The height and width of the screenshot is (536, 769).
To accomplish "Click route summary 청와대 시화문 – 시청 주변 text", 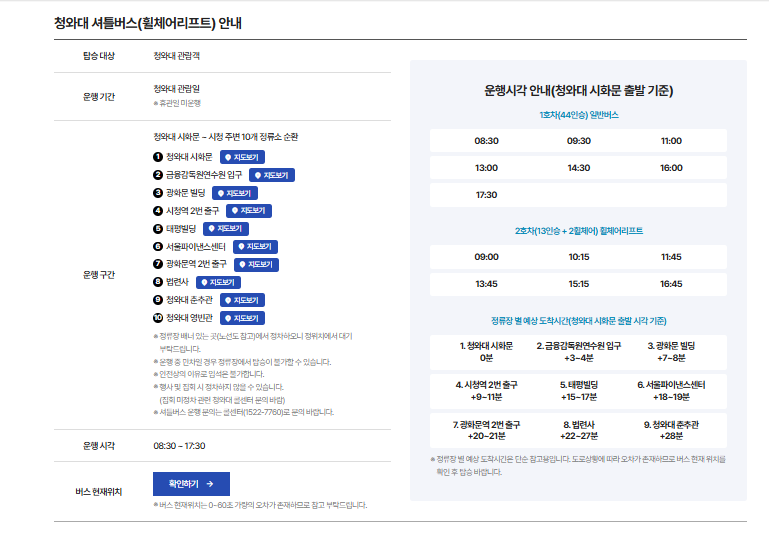I will click(226, 137).
